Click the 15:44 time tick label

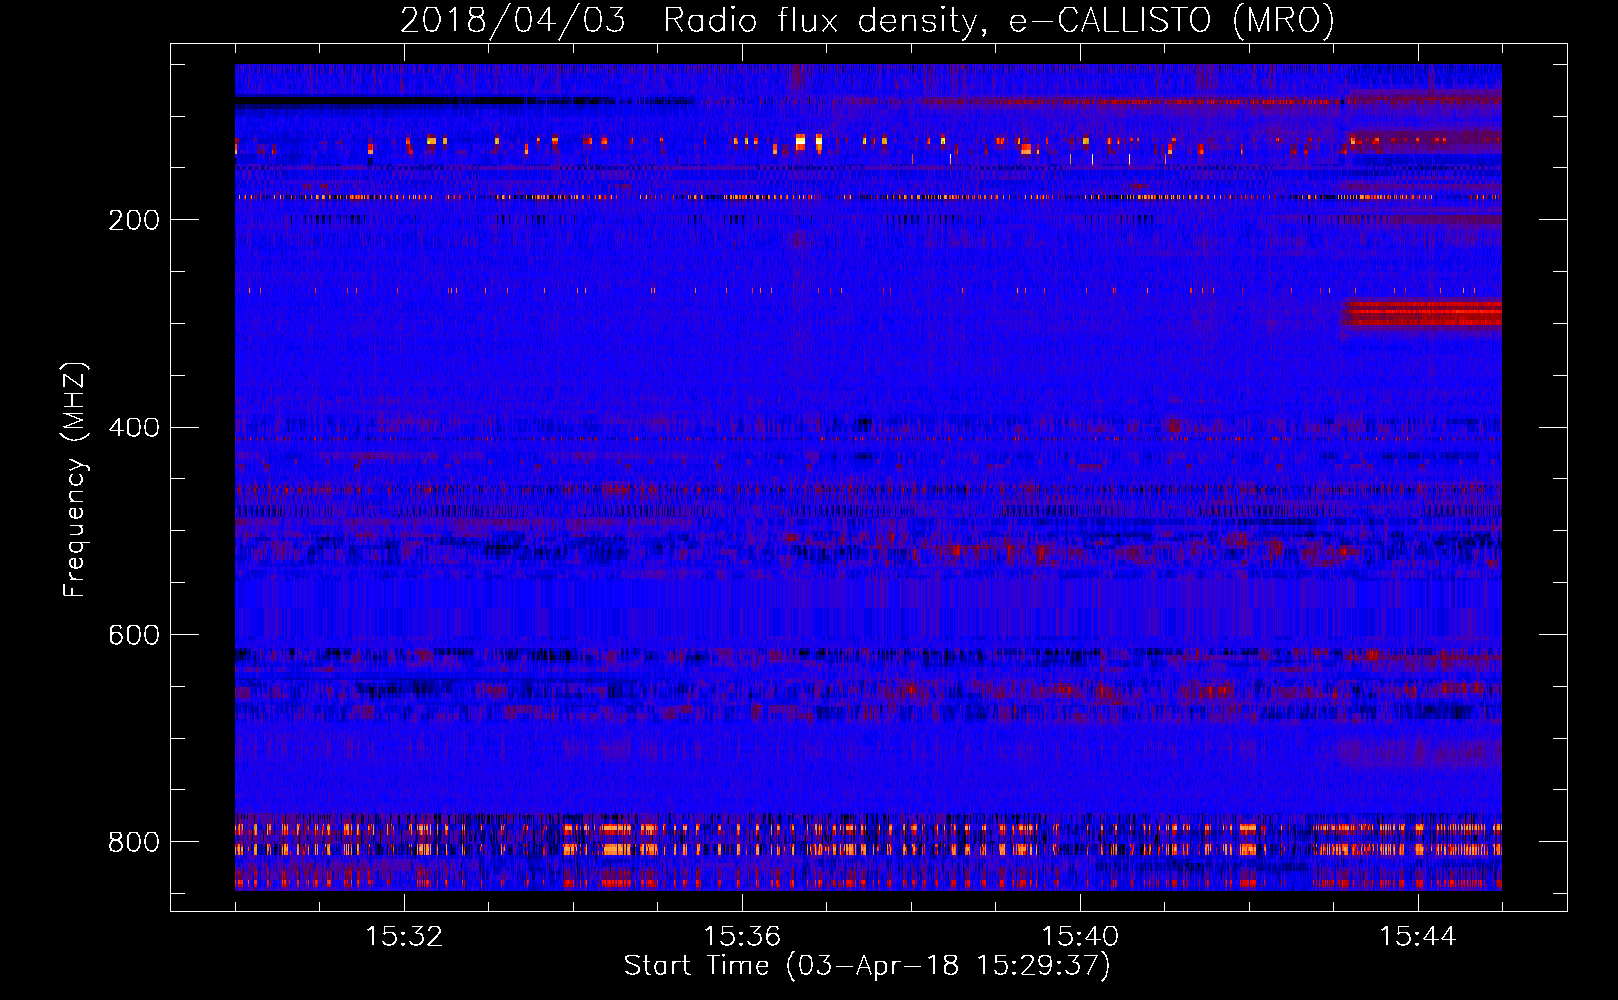point(1418,937)
